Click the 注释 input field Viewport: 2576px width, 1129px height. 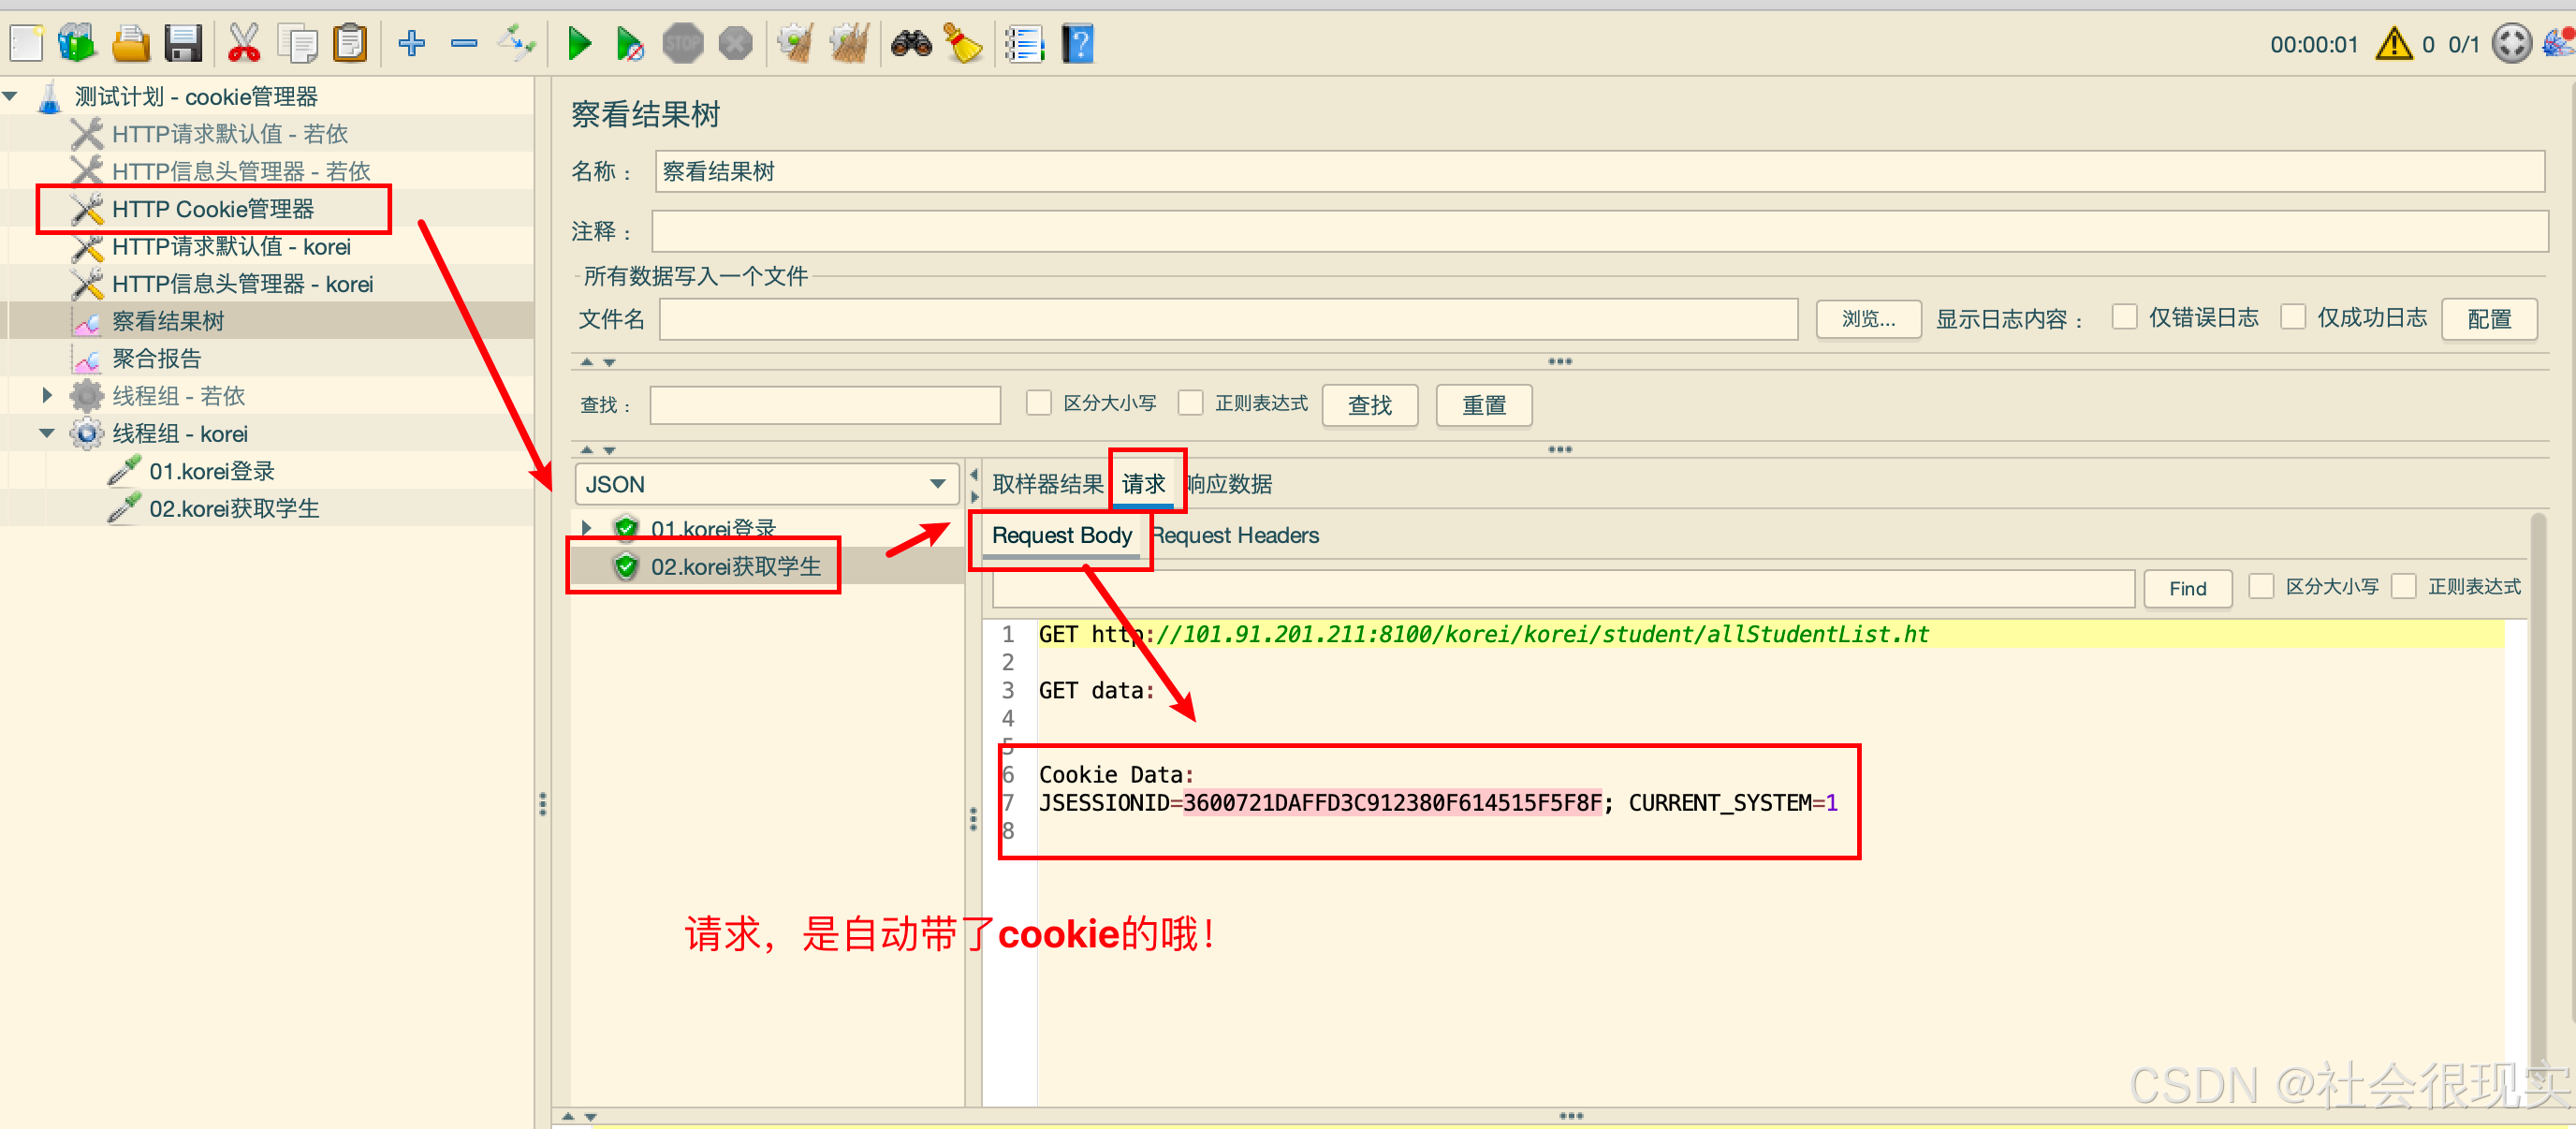coord(1599,231)
